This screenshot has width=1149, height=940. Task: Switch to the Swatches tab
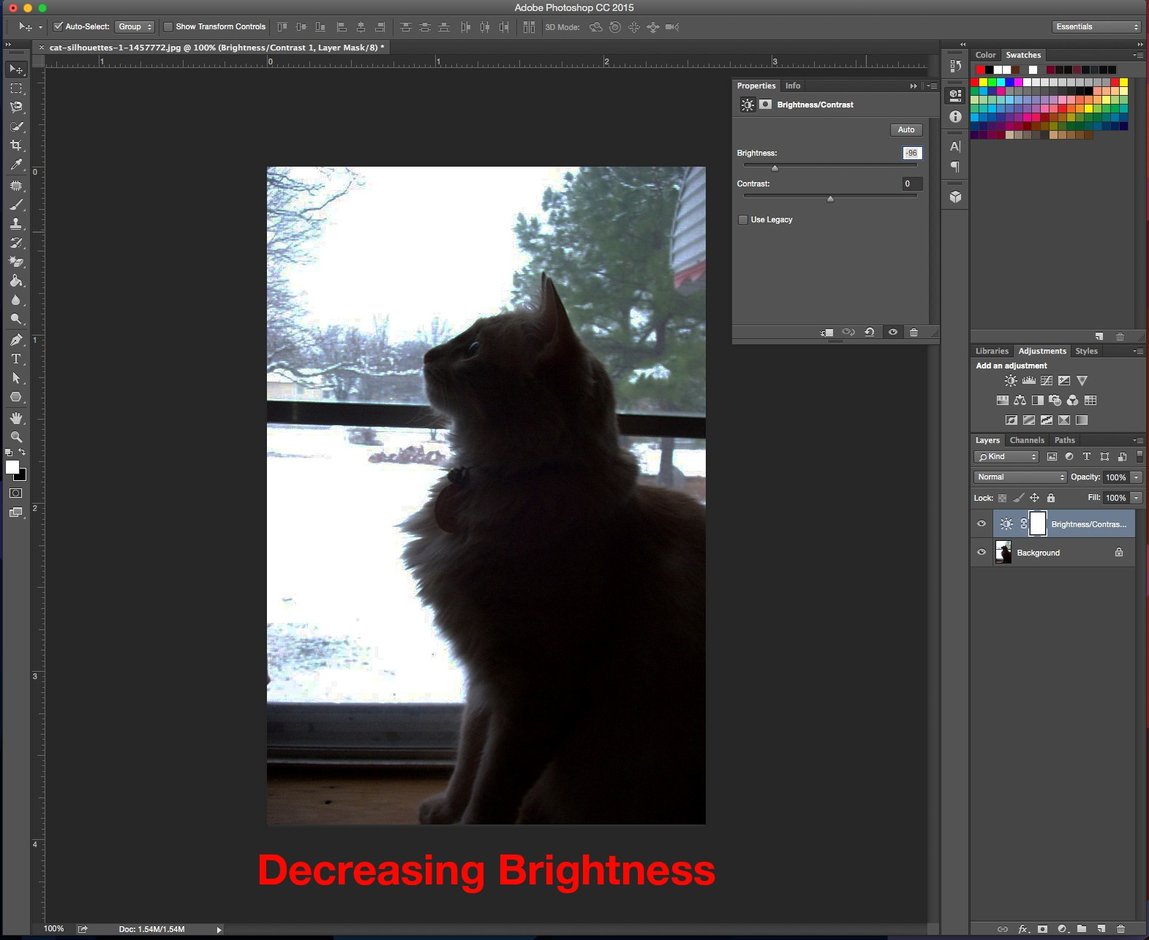(x=1022, y=55)
